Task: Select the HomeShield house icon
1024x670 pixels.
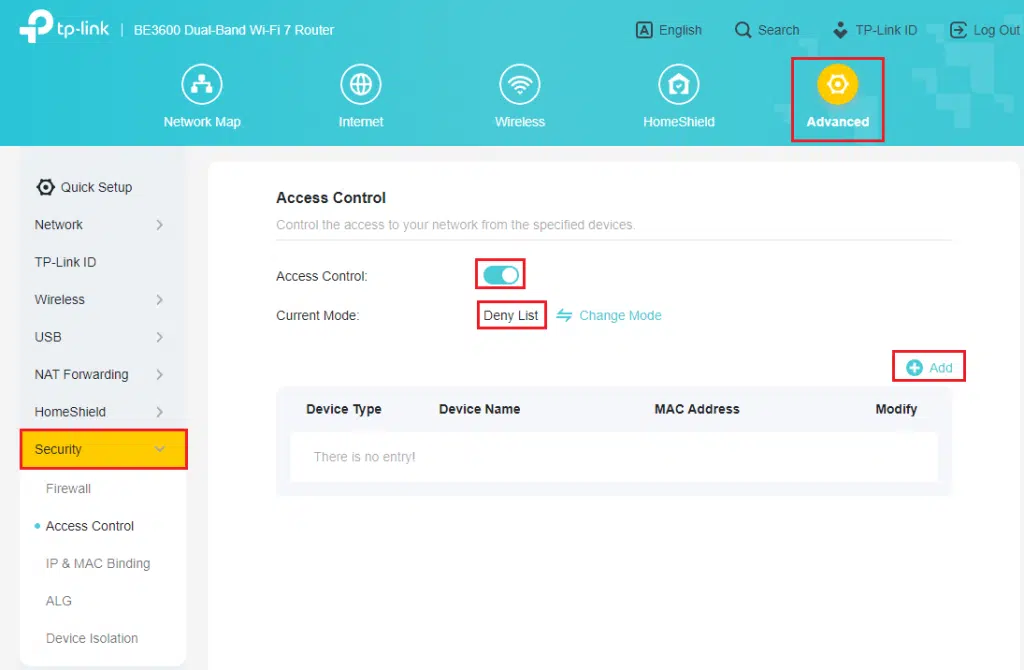Action: tap(679, 84)
